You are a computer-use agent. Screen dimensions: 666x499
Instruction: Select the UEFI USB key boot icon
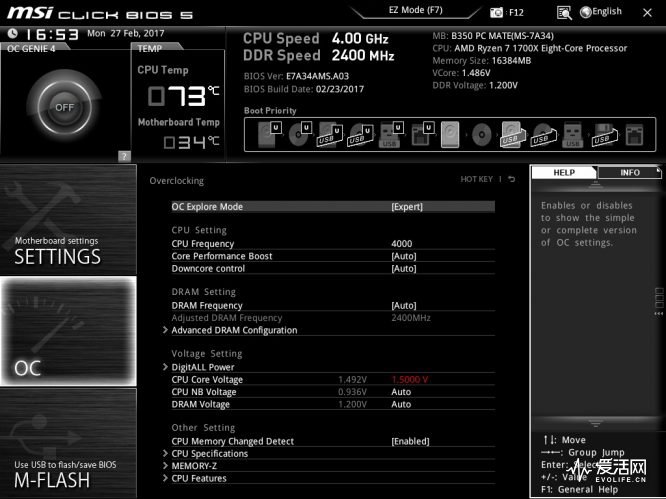click(391, 135)
